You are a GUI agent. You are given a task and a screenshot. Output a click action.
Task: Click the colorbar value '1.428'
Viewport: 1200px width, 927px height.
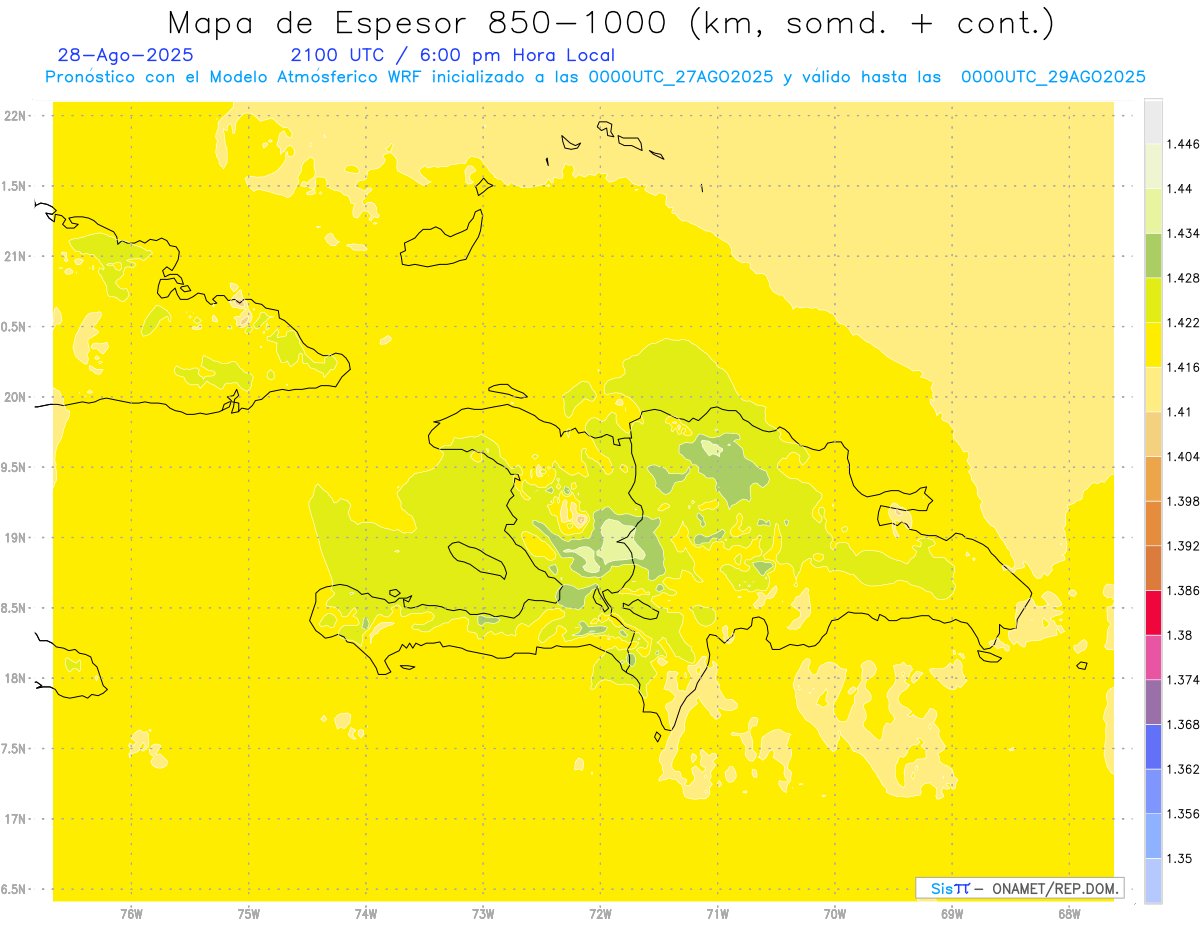point(1183,278)
